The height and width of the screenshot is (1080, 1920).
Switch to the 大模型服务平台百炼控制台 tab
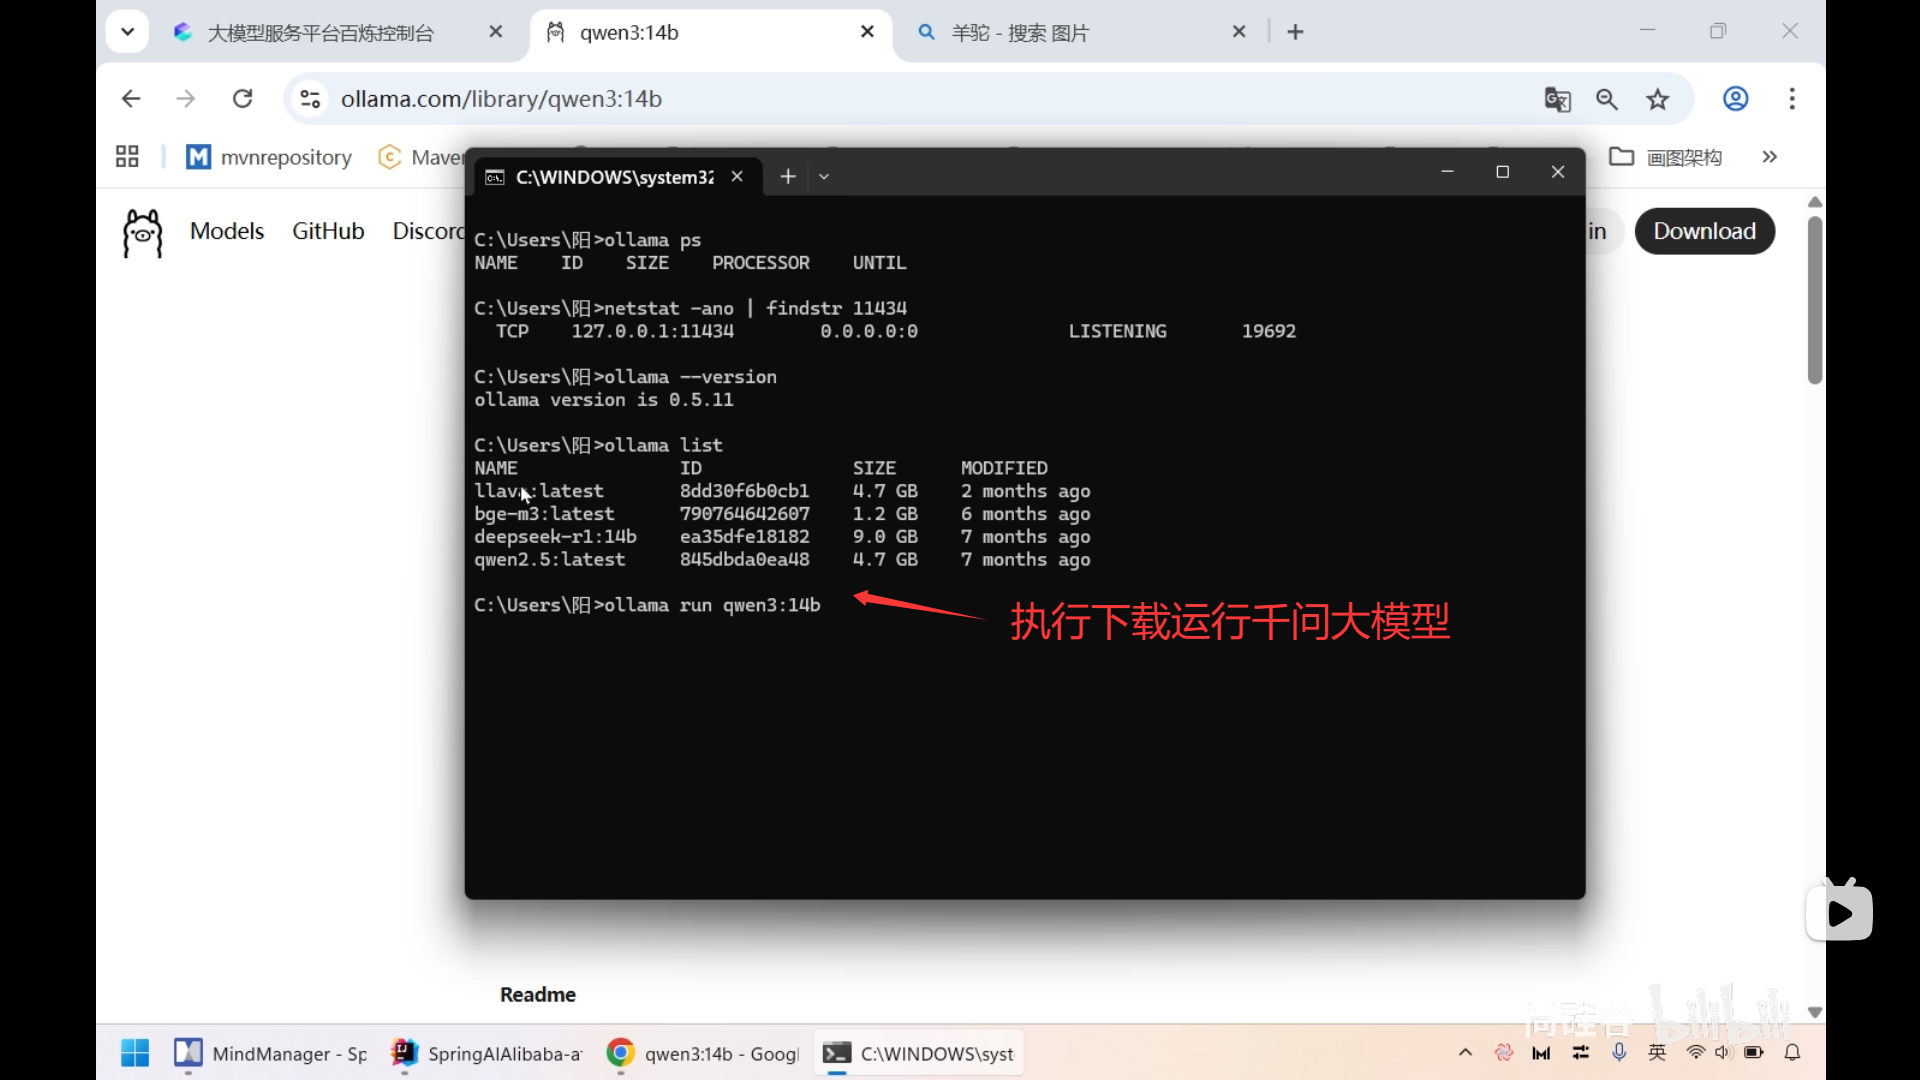(320, 33)
